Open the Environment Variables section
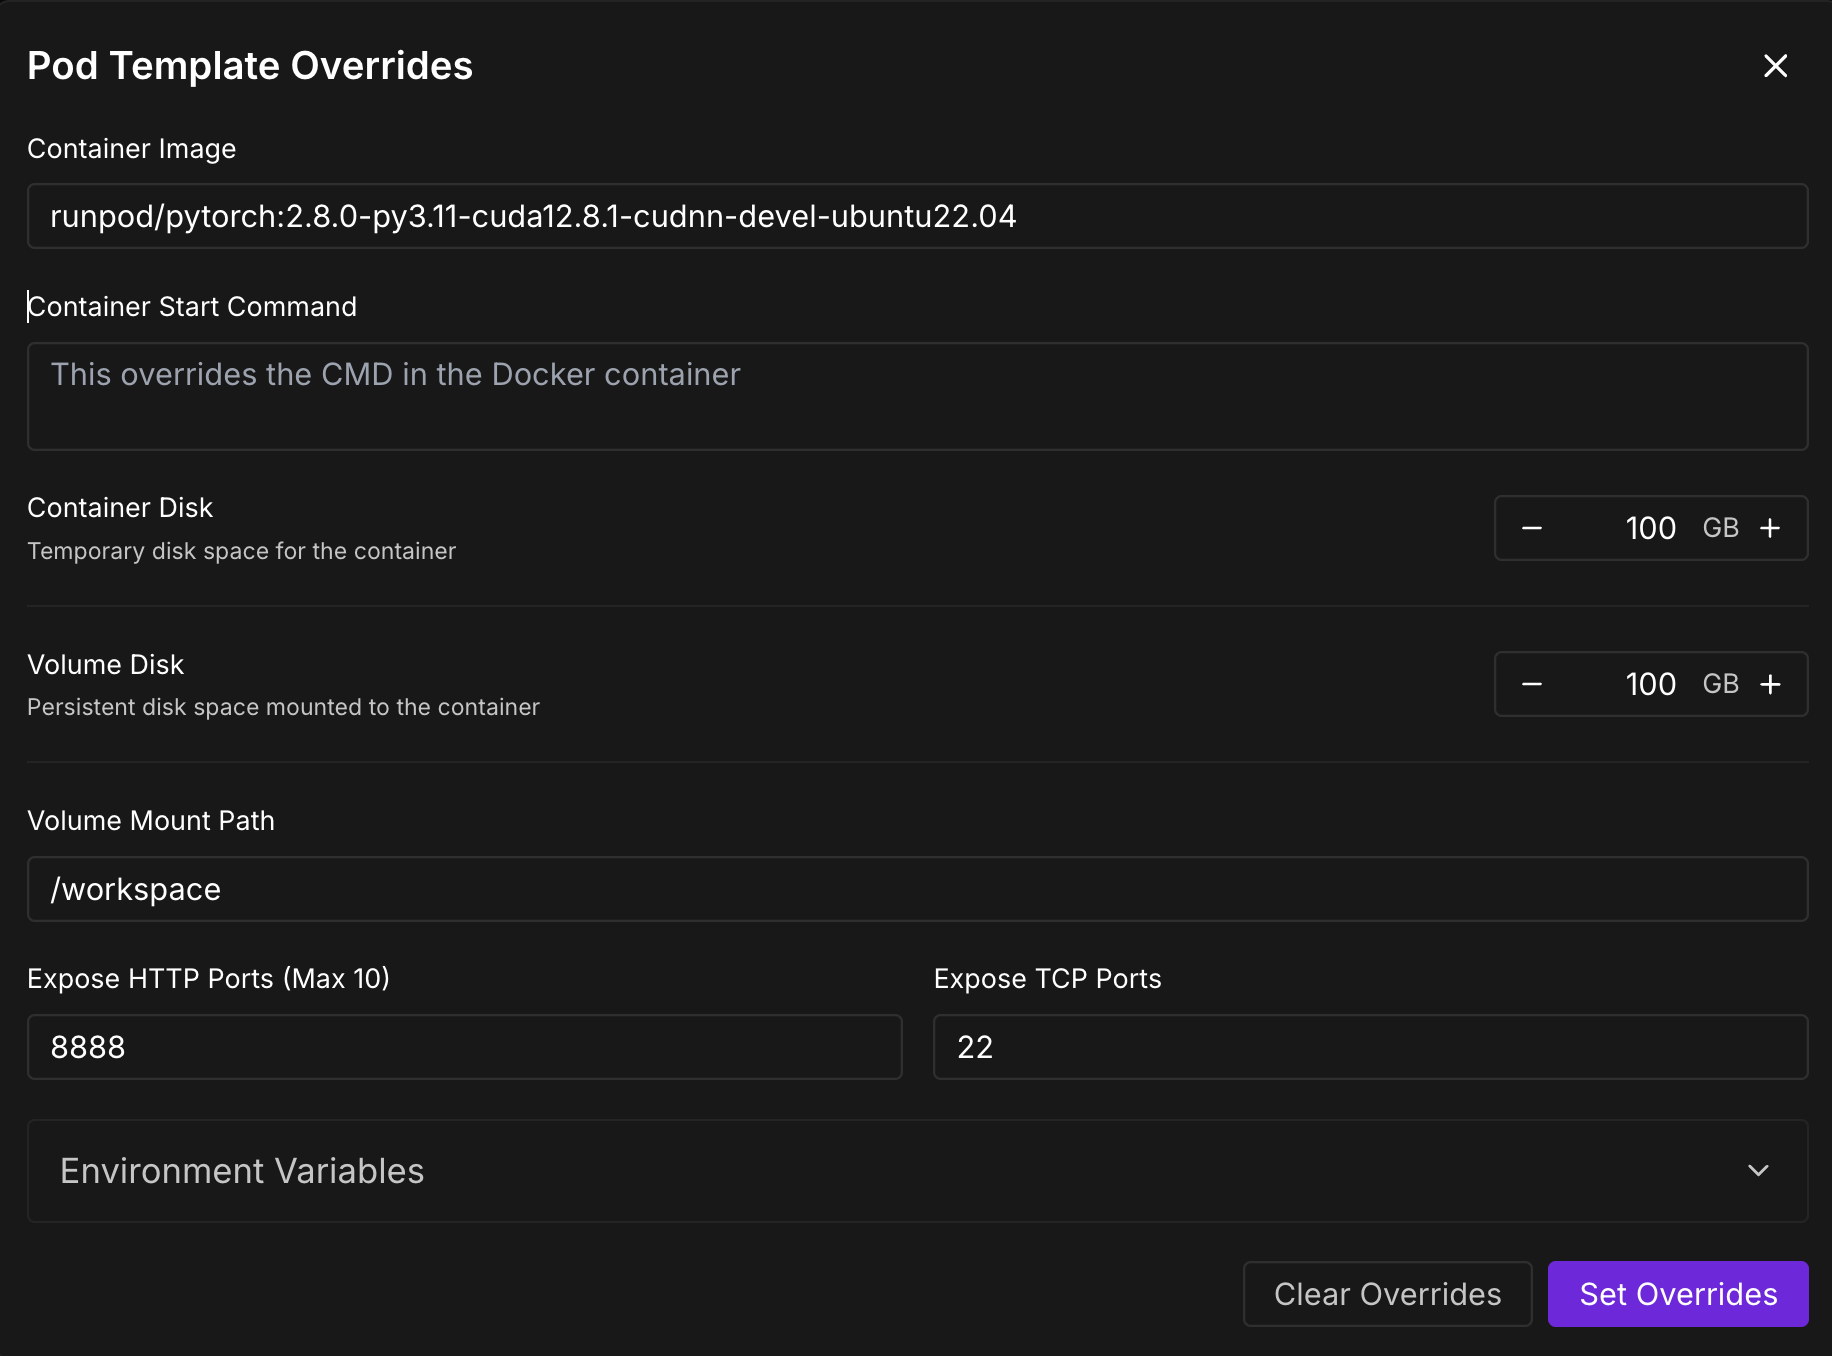 [x=917, y=1170]
